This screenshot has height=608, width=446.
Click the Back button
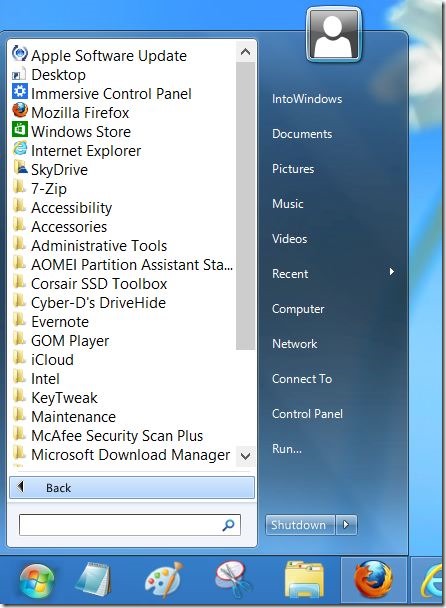[132, 487]
